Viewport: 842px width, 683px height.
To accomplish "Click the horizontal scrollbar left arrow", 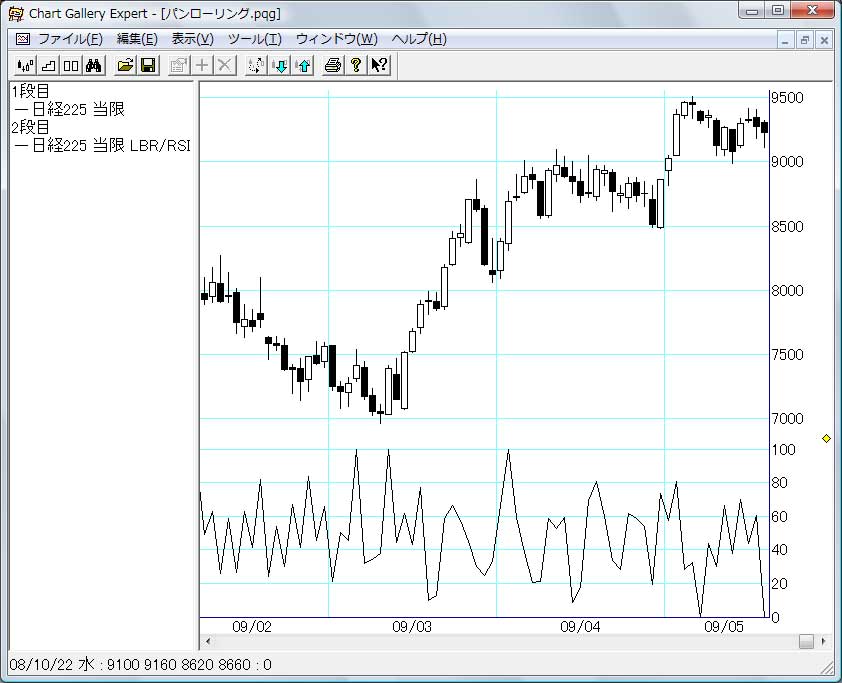I will pos(208,642).
